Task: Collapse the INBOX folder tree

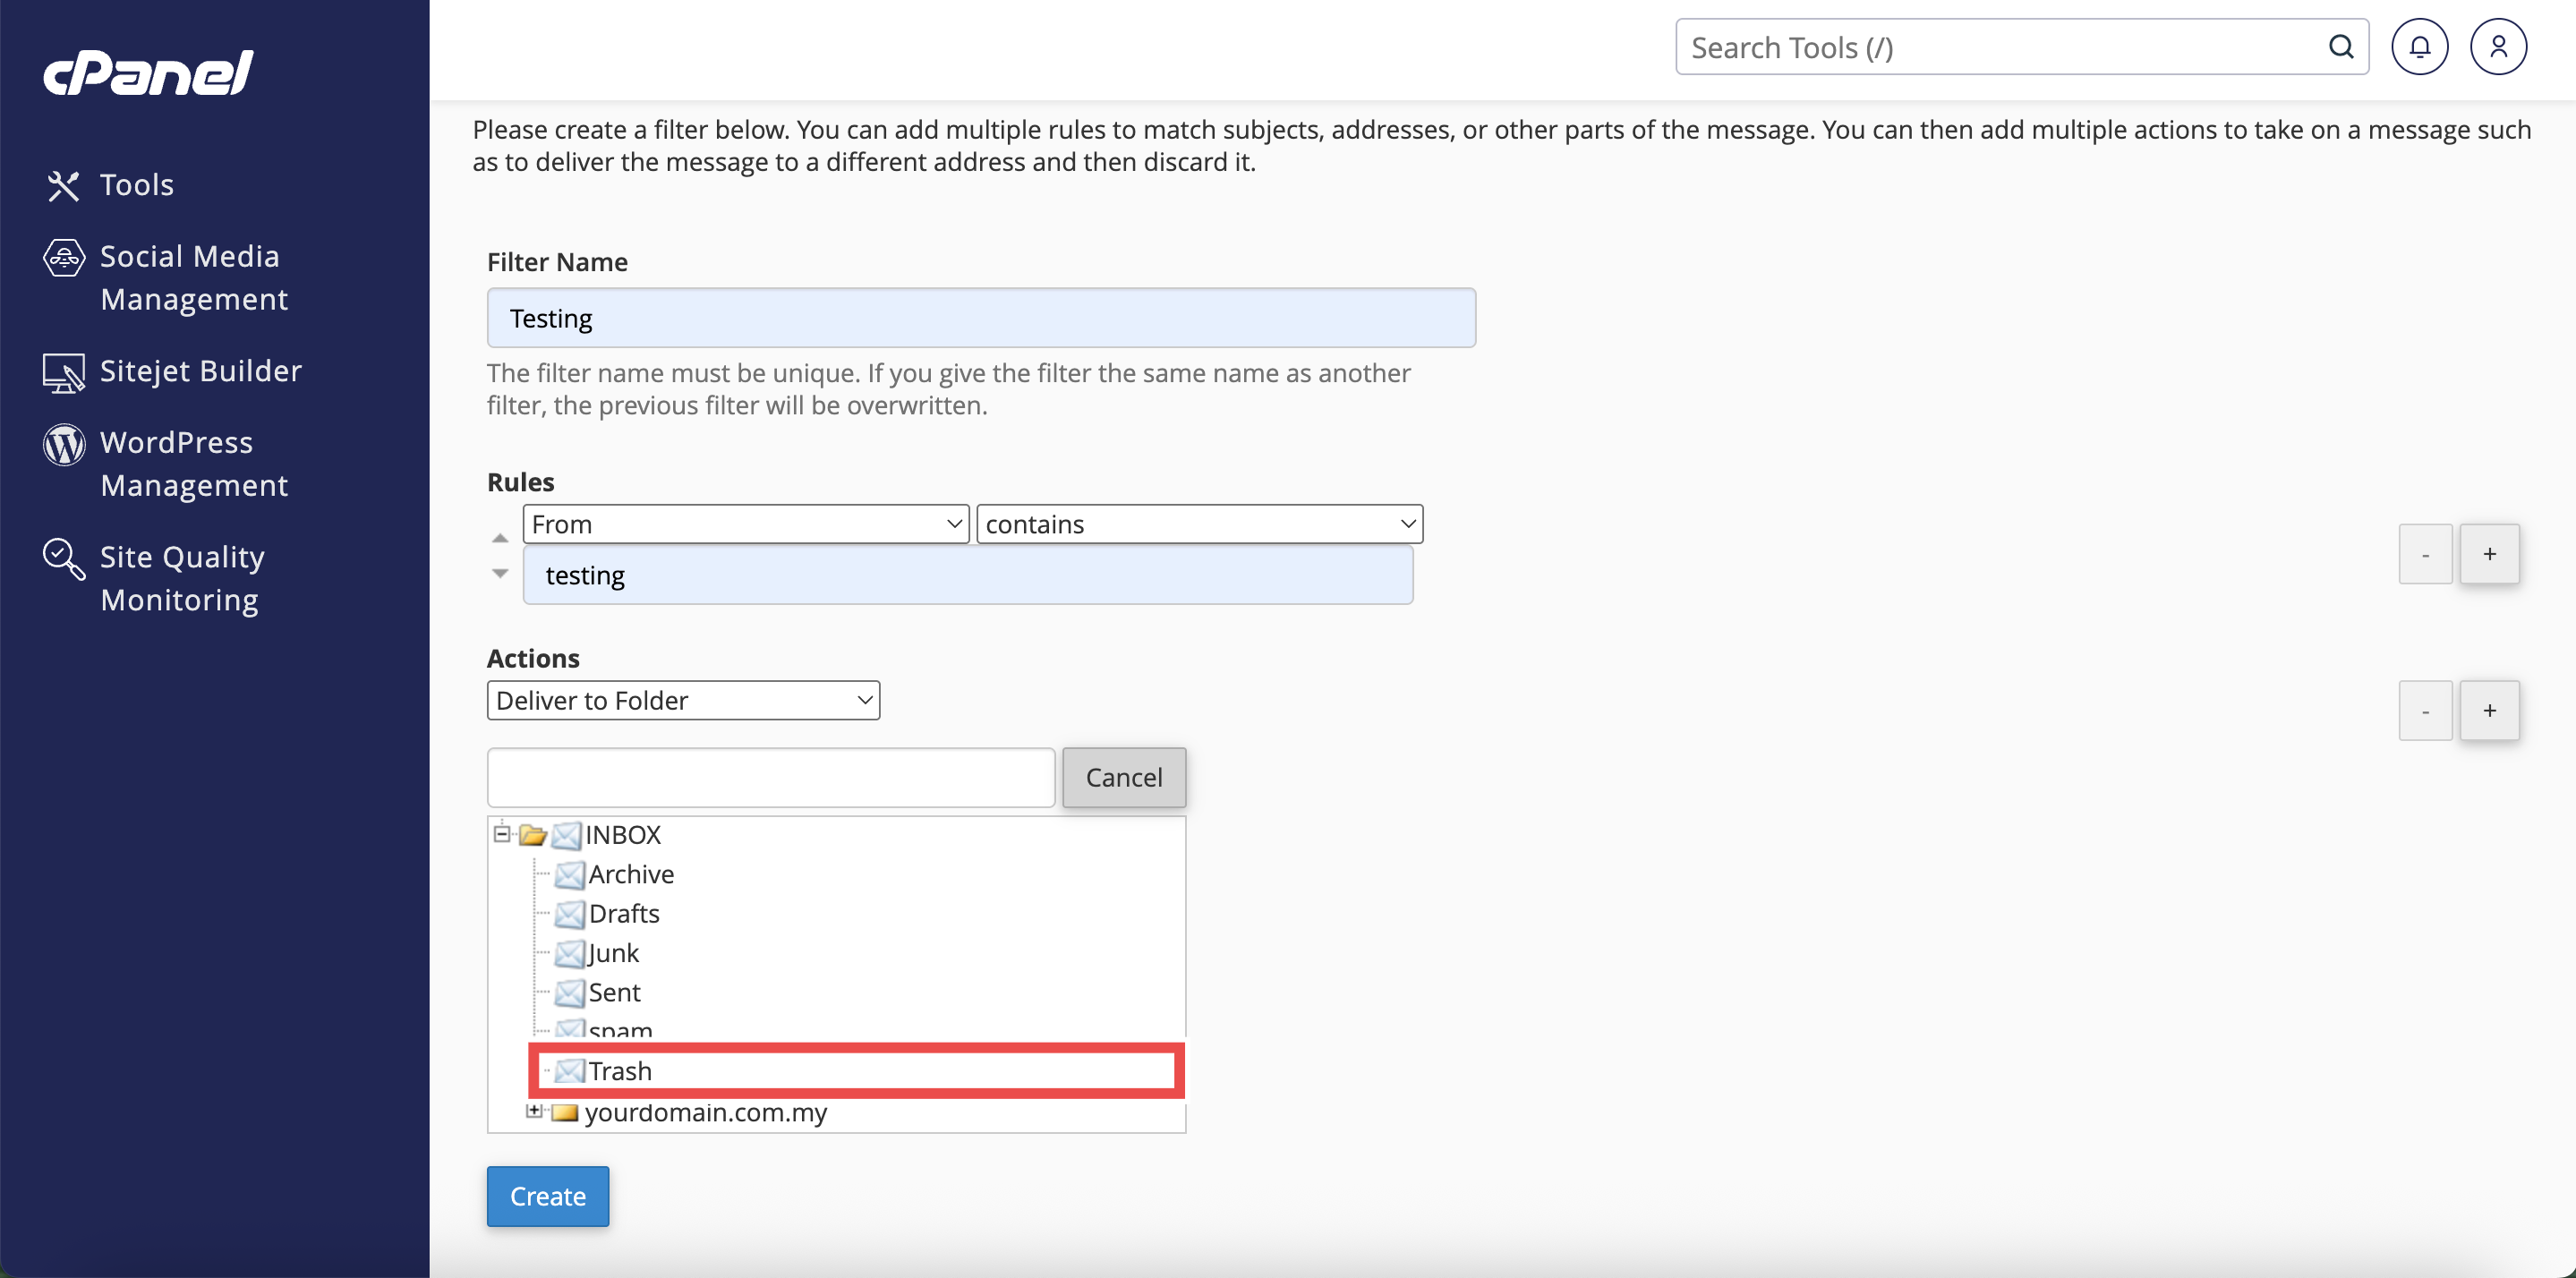Action: click(x=502, y=833)
